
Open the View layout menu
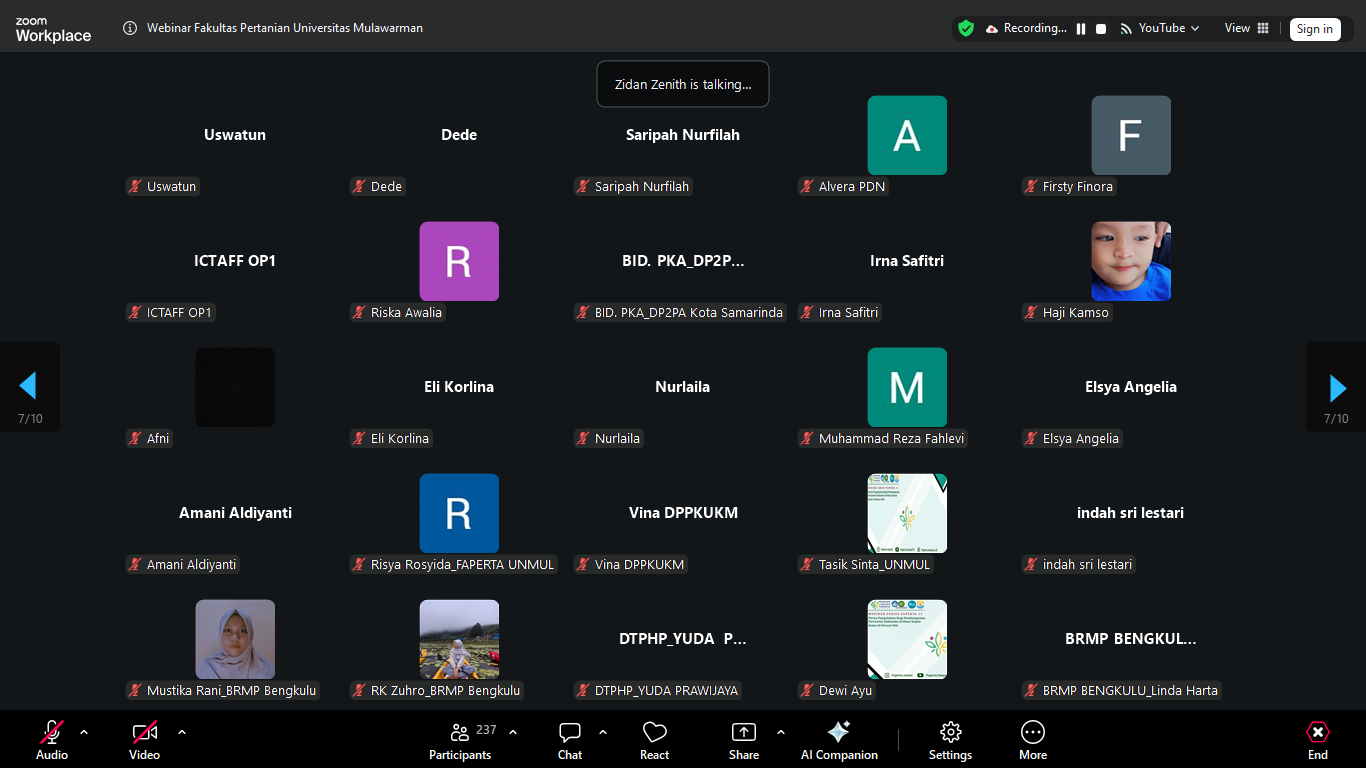(1246, 29)
